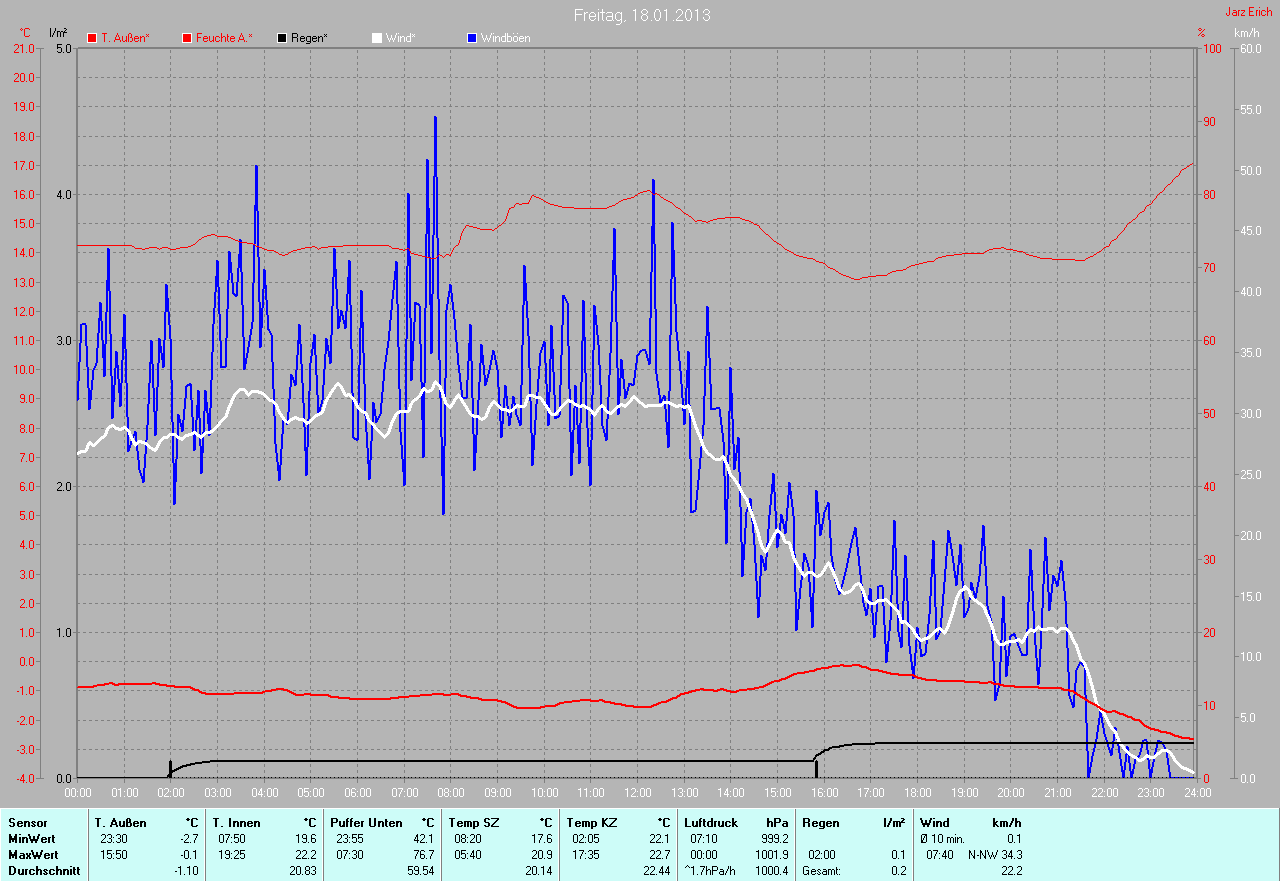Screen dimensions: 1280x881
Task: Click the Durchschnitt row label
Action: coord(44,871)
